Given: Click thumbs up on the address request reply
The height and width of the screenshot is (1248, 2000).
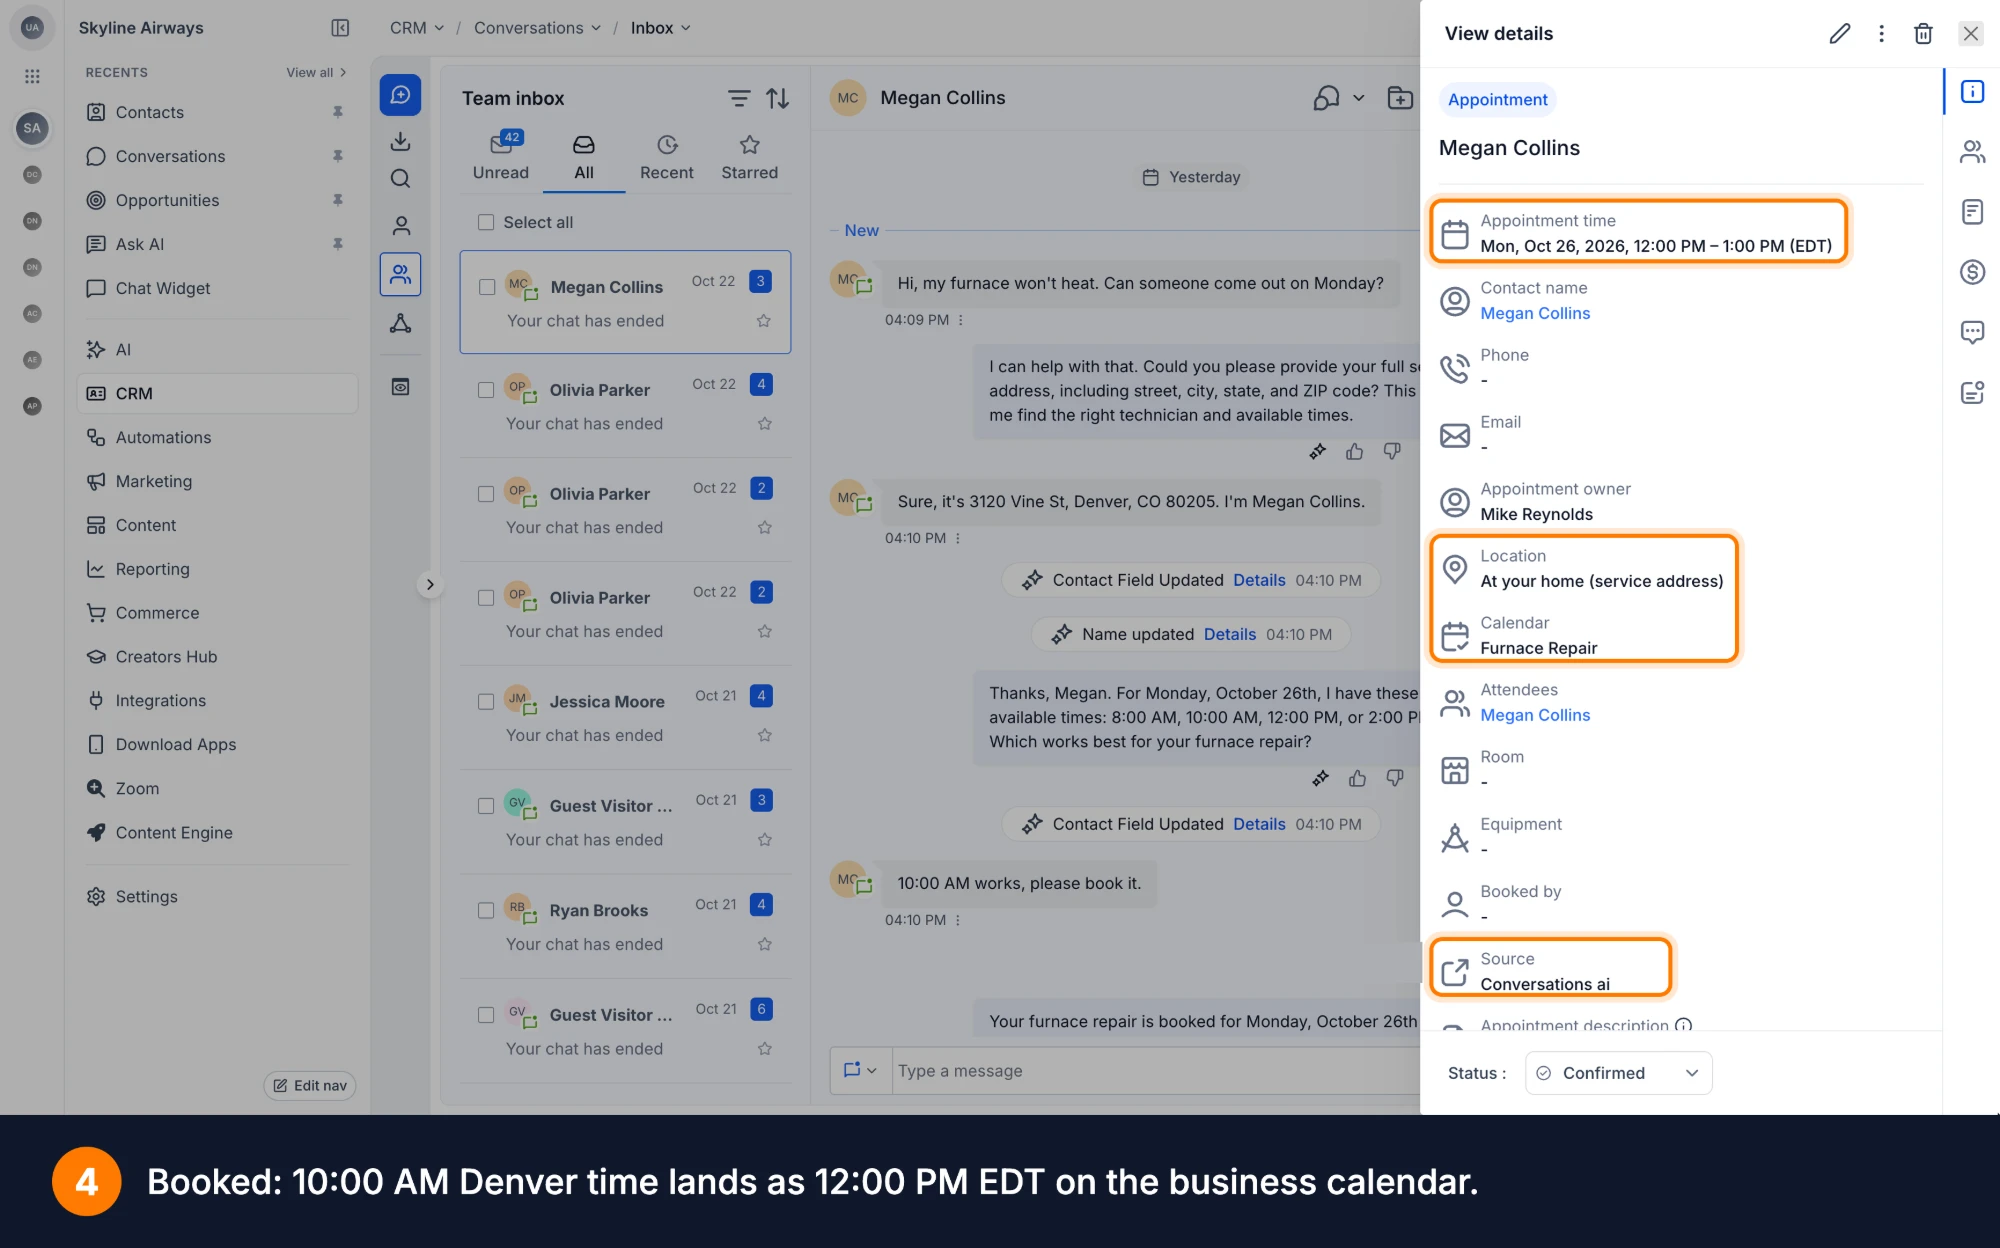Looking at the screenshot, I should 1355,452.
